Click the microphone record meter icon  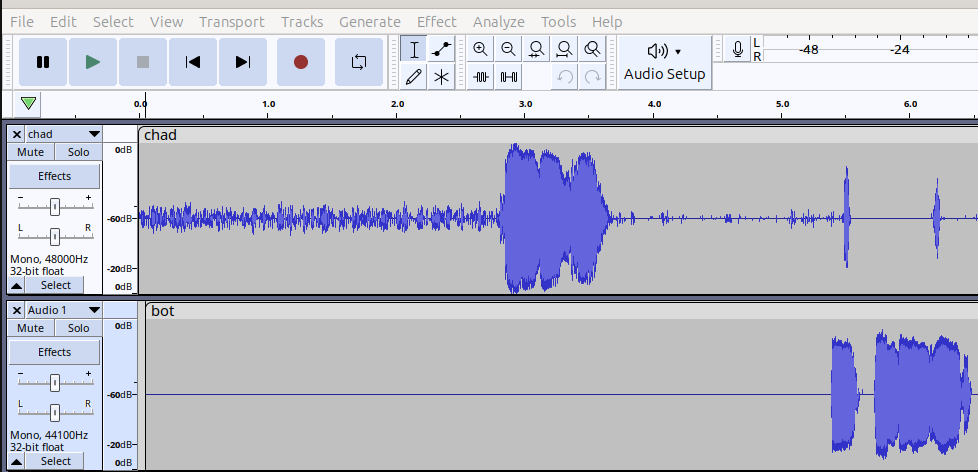738,49
